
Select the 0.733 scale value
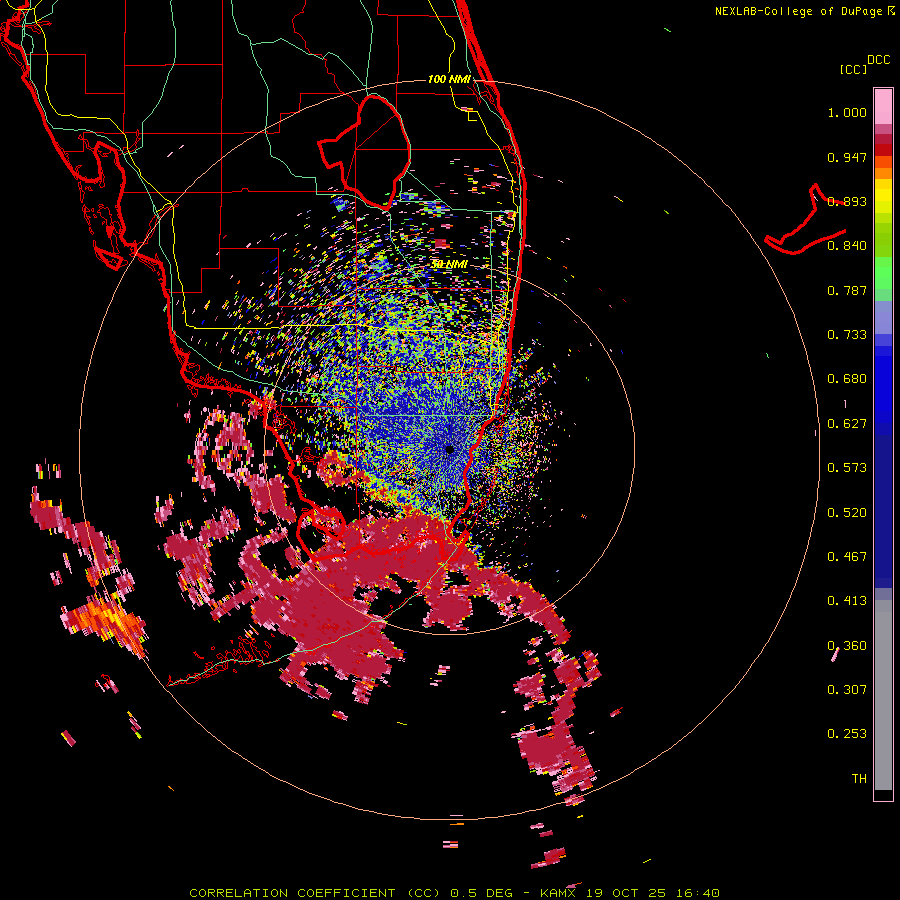(x=847, y=335)
